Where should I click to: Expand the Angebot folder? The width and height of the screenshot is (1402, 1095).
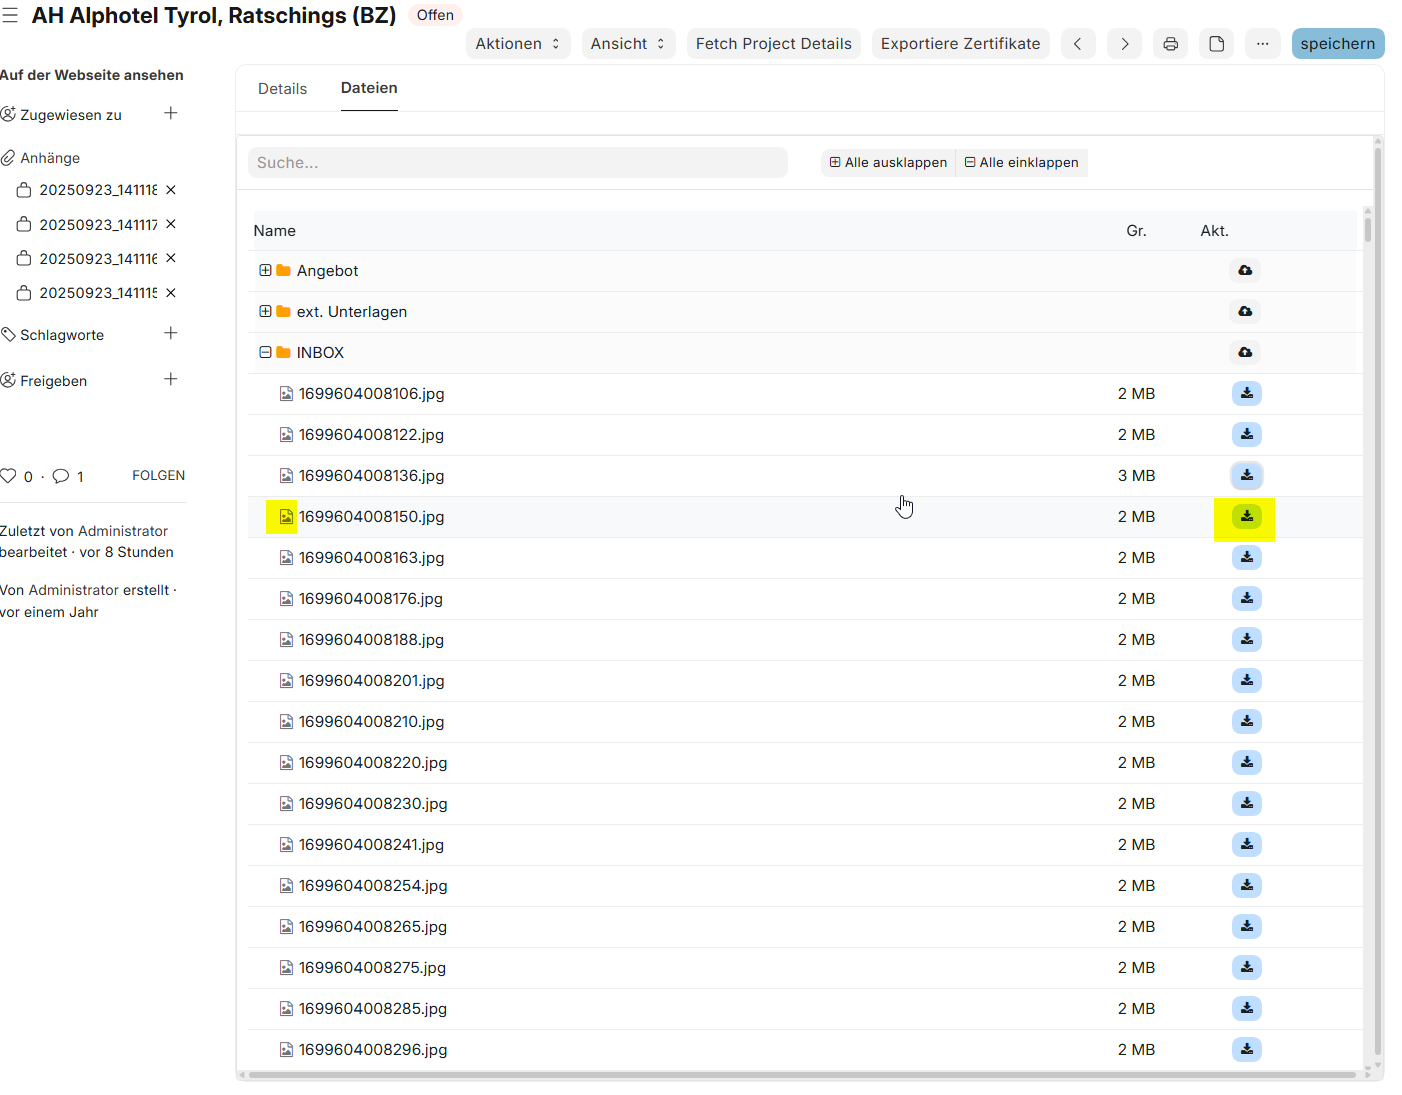265,271
